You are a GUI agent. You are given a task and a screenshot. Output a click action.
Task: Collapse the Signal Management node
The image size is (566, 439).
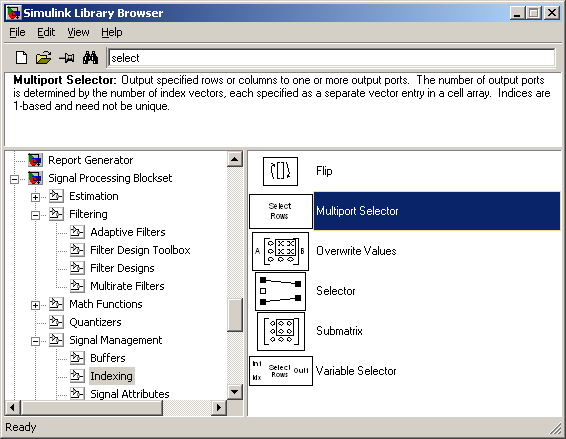point(35,341)
